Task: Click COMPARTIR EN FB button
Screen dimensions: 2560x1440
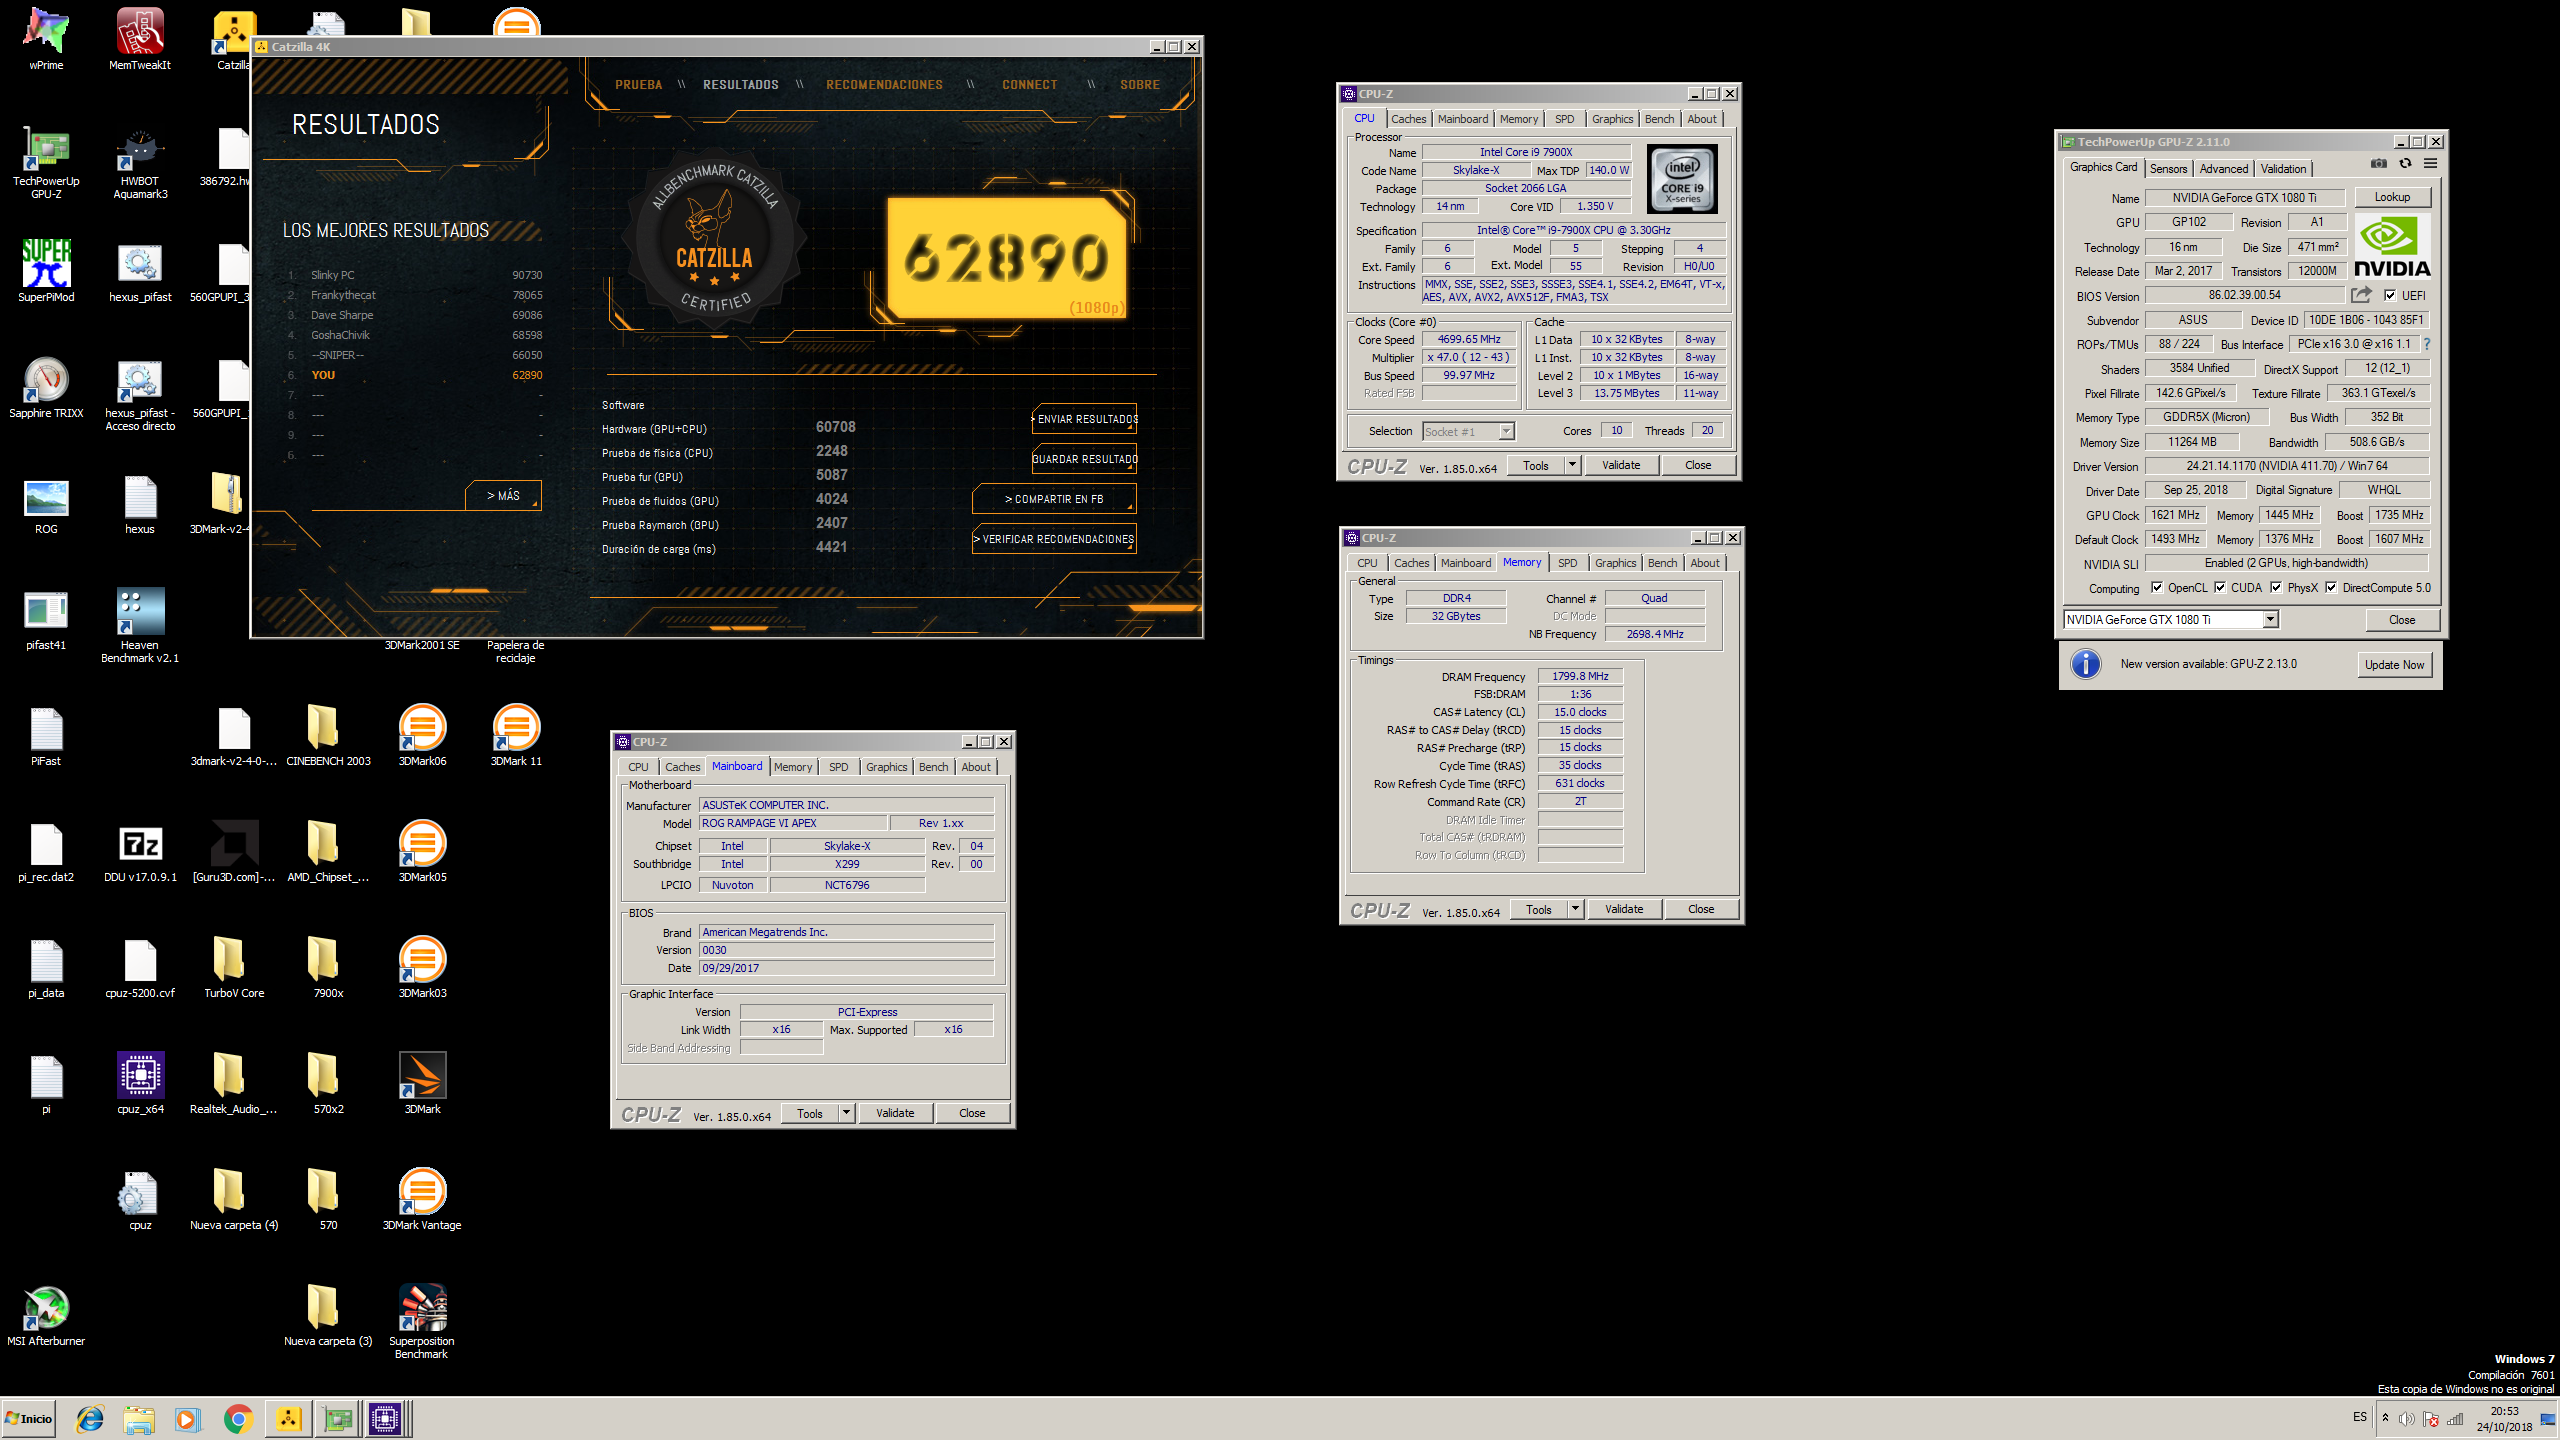Action: coord(1054,499)
